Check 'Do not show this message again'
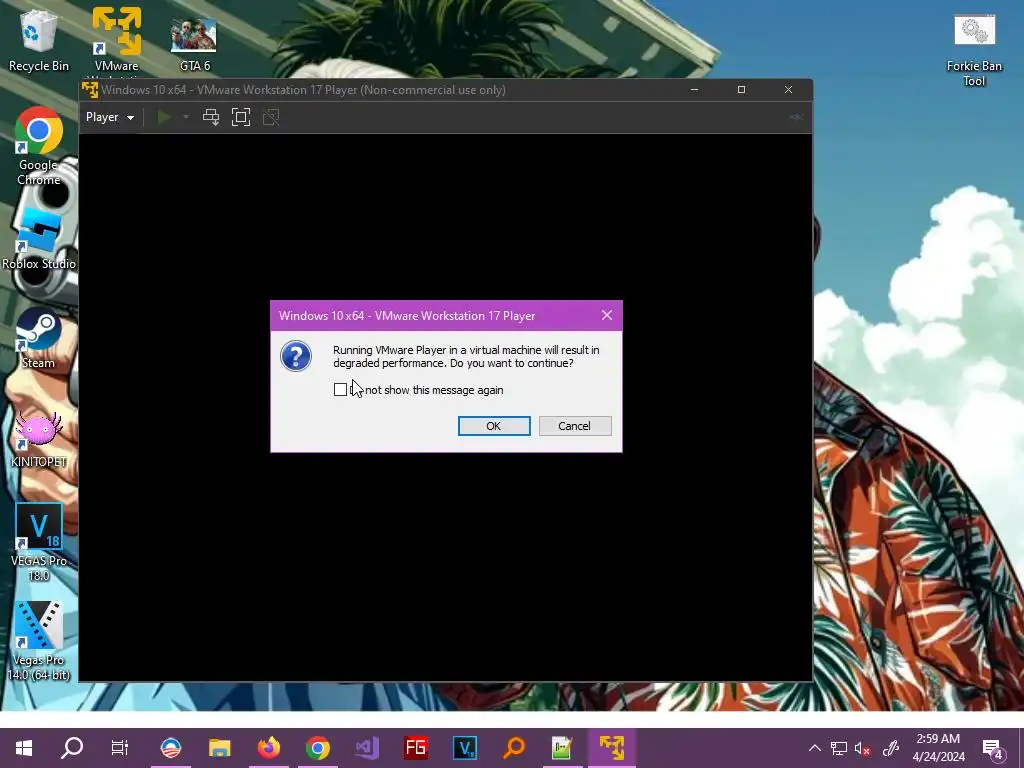The width and height of the screenshot is (1024, 768). coord(340,390)
